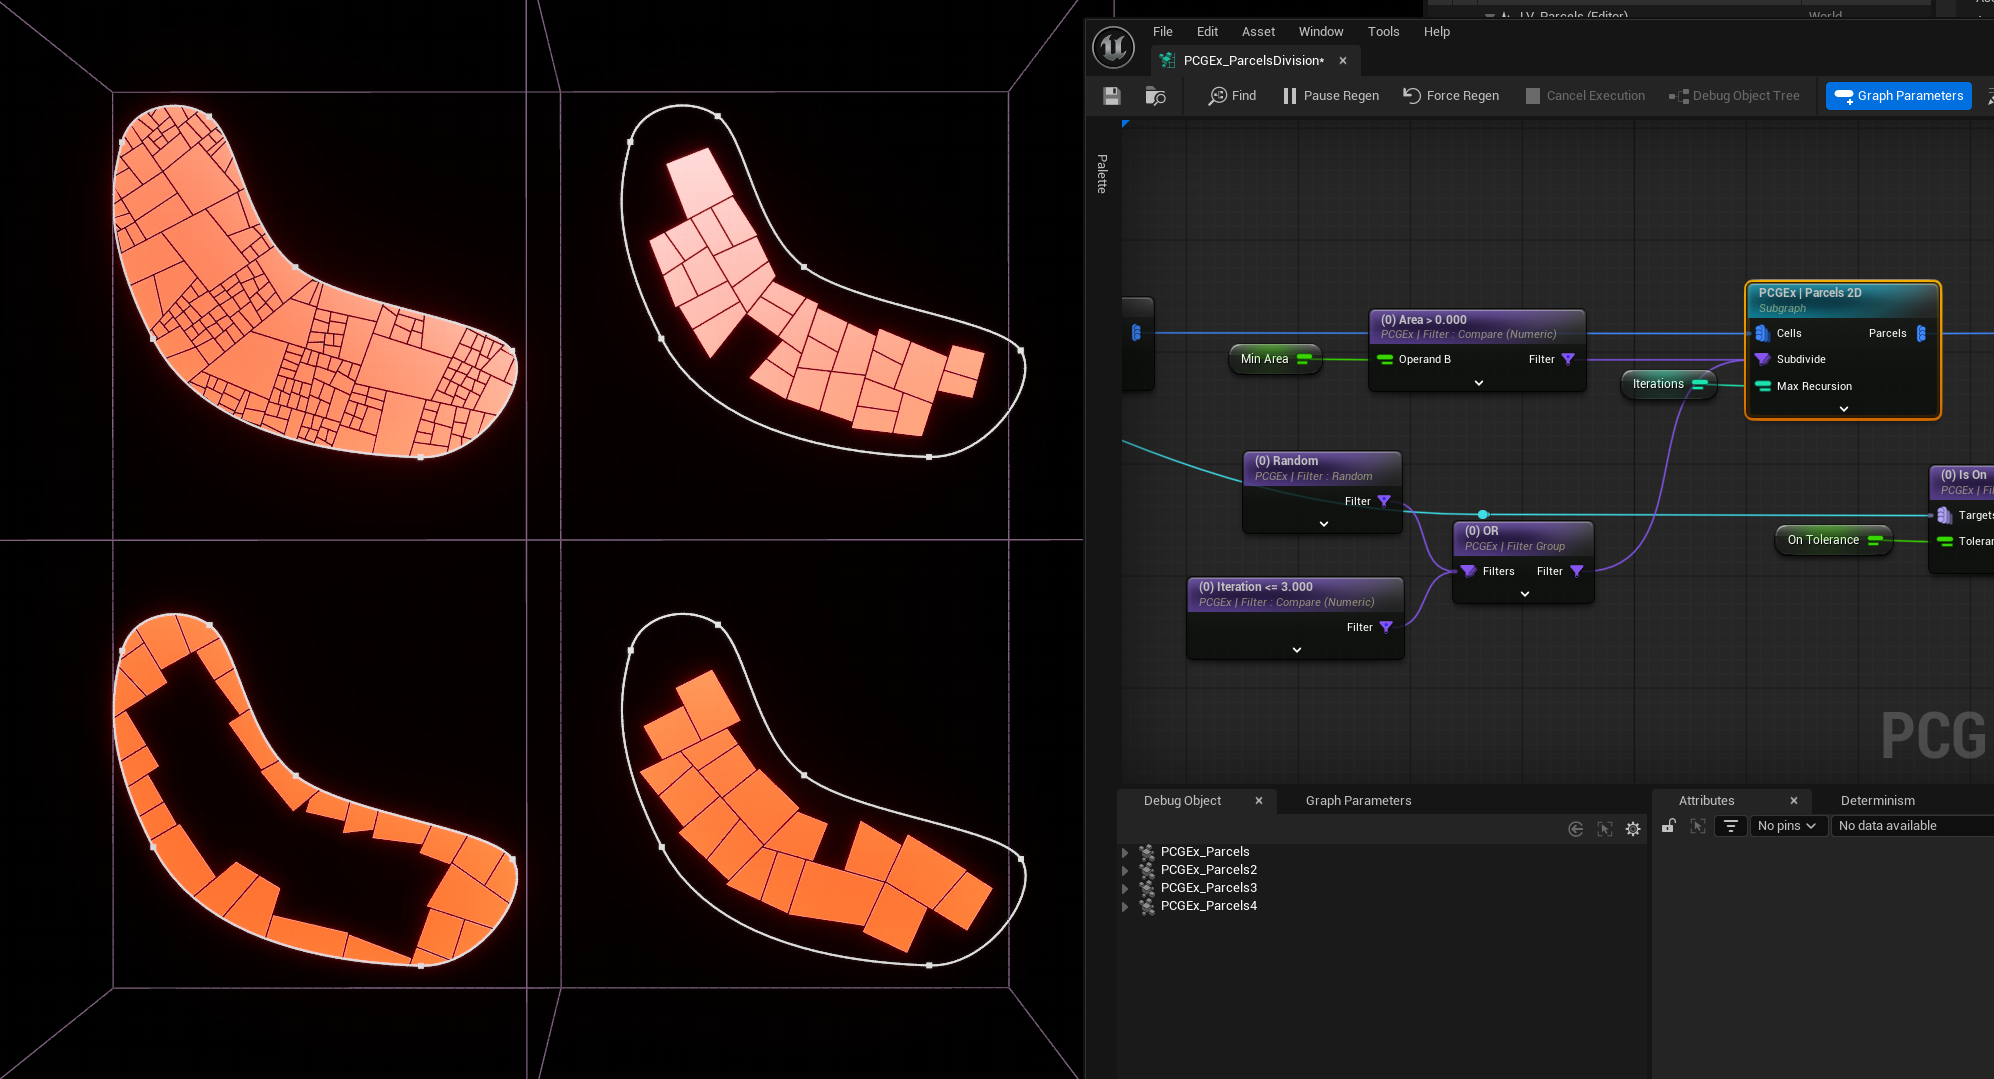Click the Debug Object back-arrow icon

click(x=1575, y=829)
